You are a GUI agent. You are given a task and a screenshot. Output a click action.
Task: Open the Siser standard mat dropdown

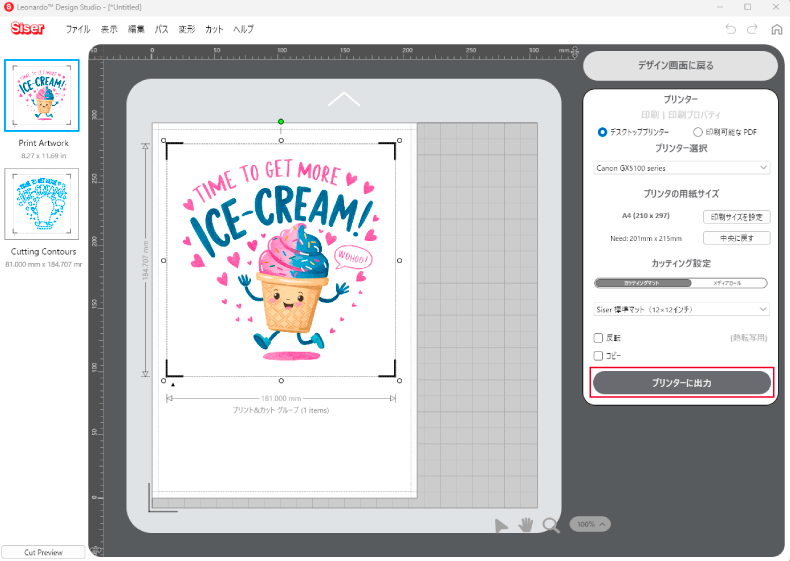click(x=682, y=309)
